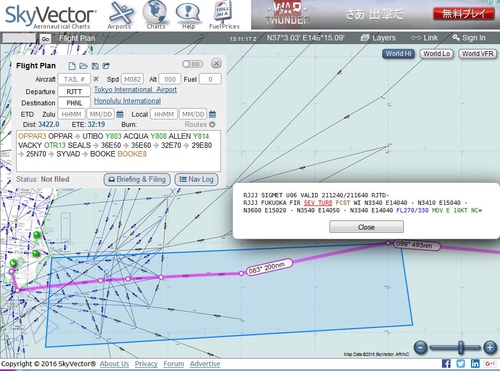Open Zulu date calendar picker
Viewport: 500px width, 371px height.
(120, 114)
